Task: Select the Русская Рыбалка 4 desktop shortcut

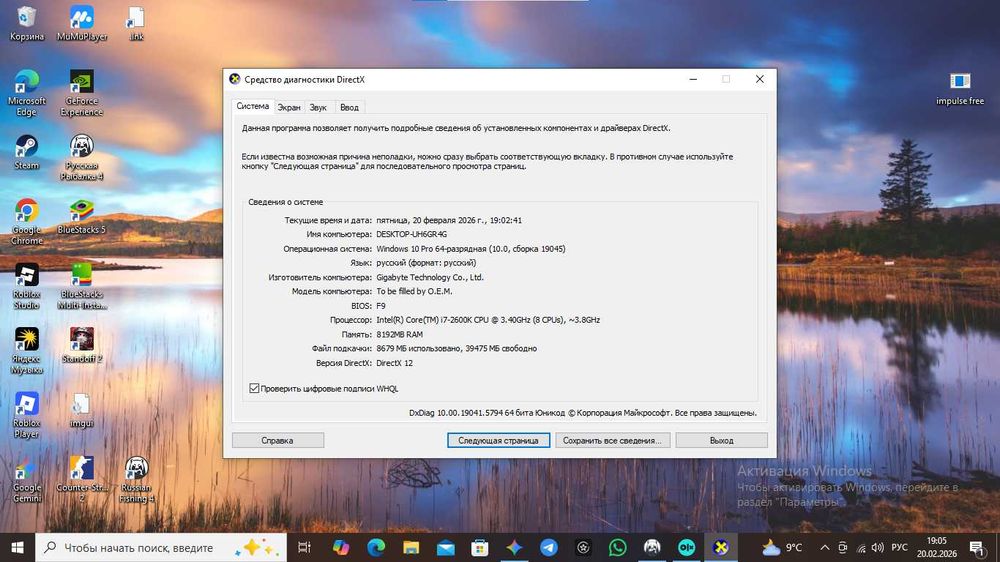Action: [82, 158]
